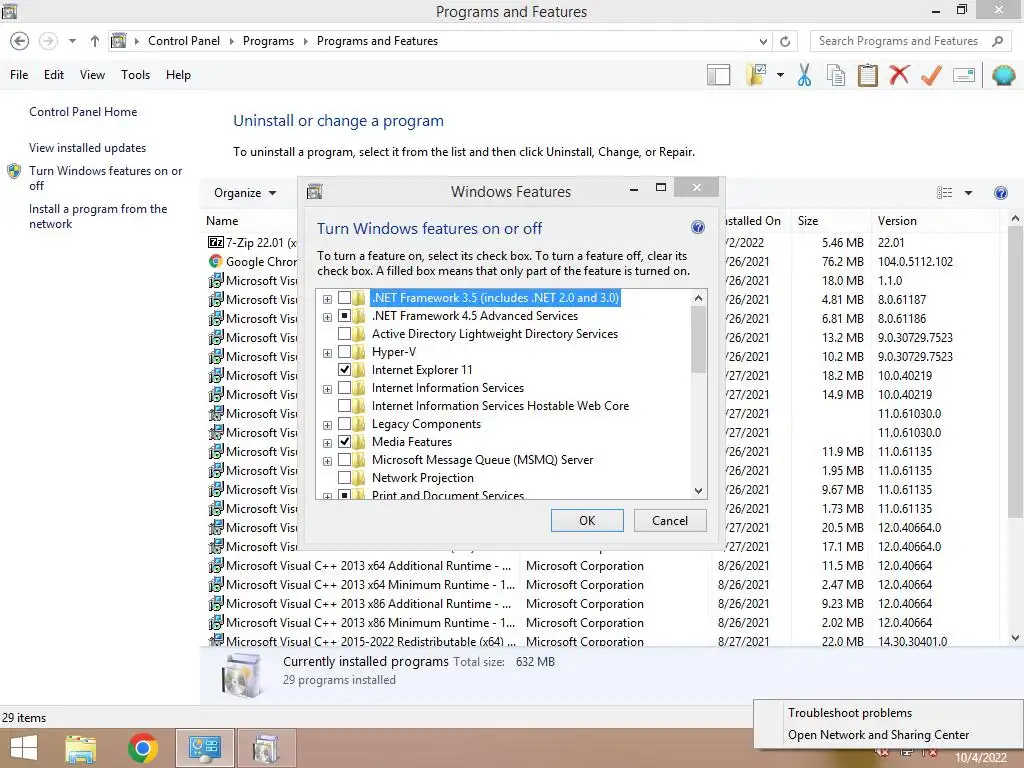Viewport: 1024px width, 768px height.
Task: Select Troubleshoot problems in the popup menu
Action: click(850, 712)
